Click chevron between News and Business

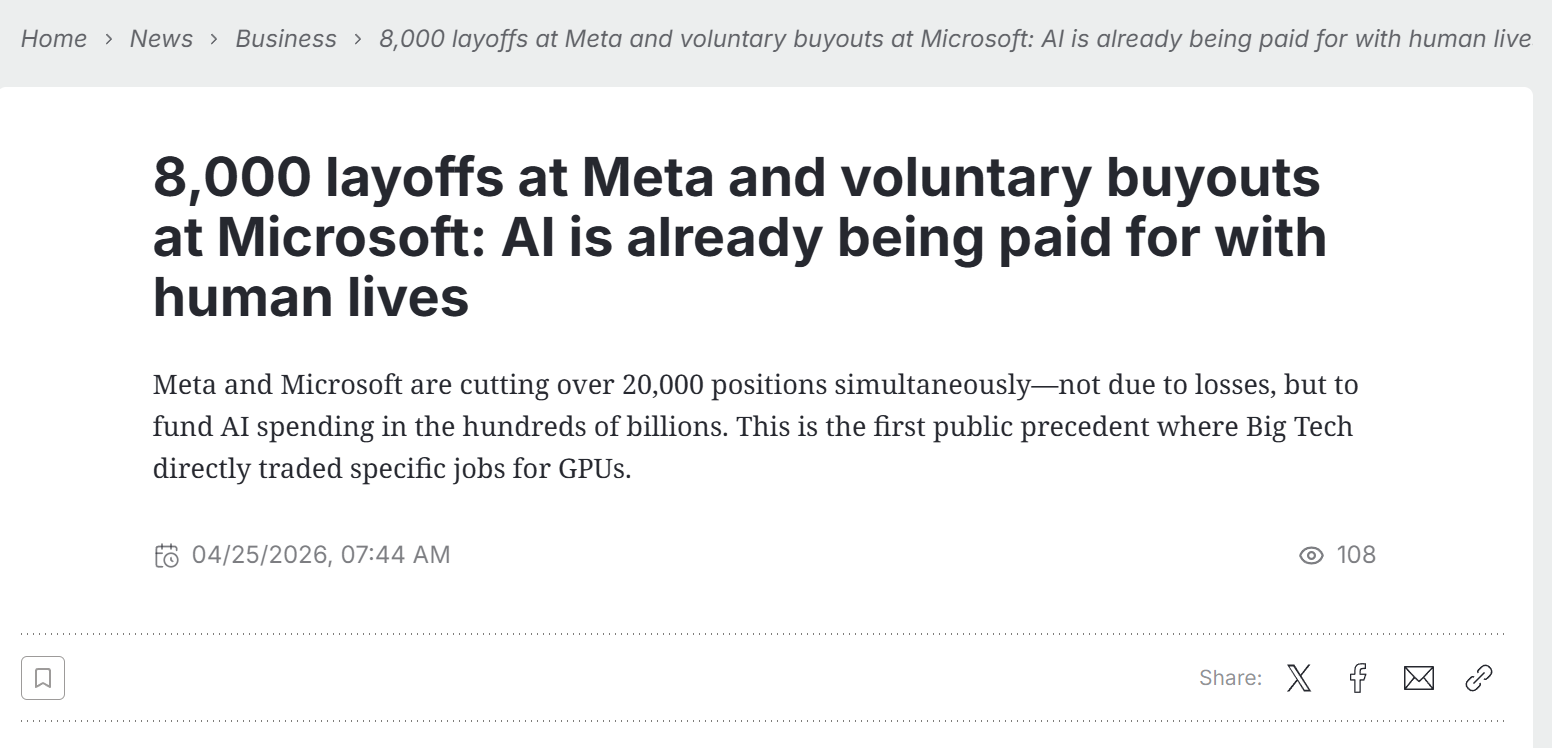click(214, 39)
